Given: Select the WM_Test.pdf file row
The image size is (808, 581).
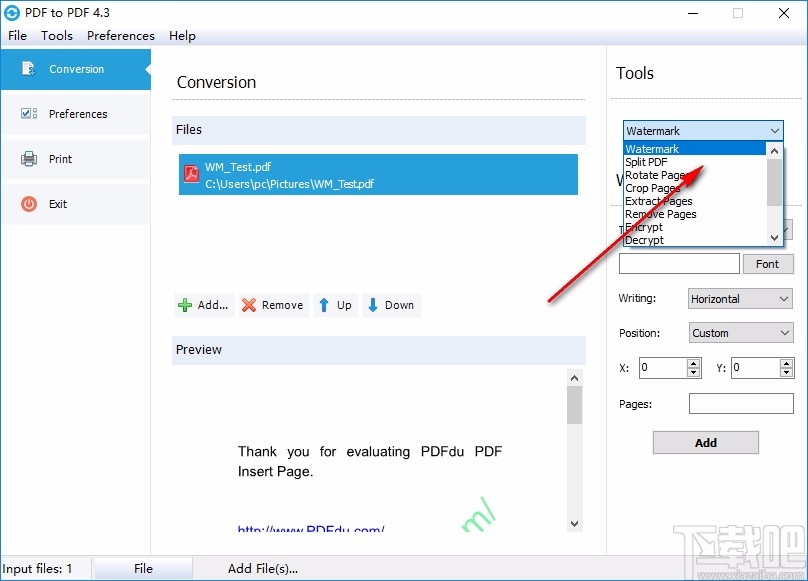Looking at the screenshot, I should click(x=378, y=175).
